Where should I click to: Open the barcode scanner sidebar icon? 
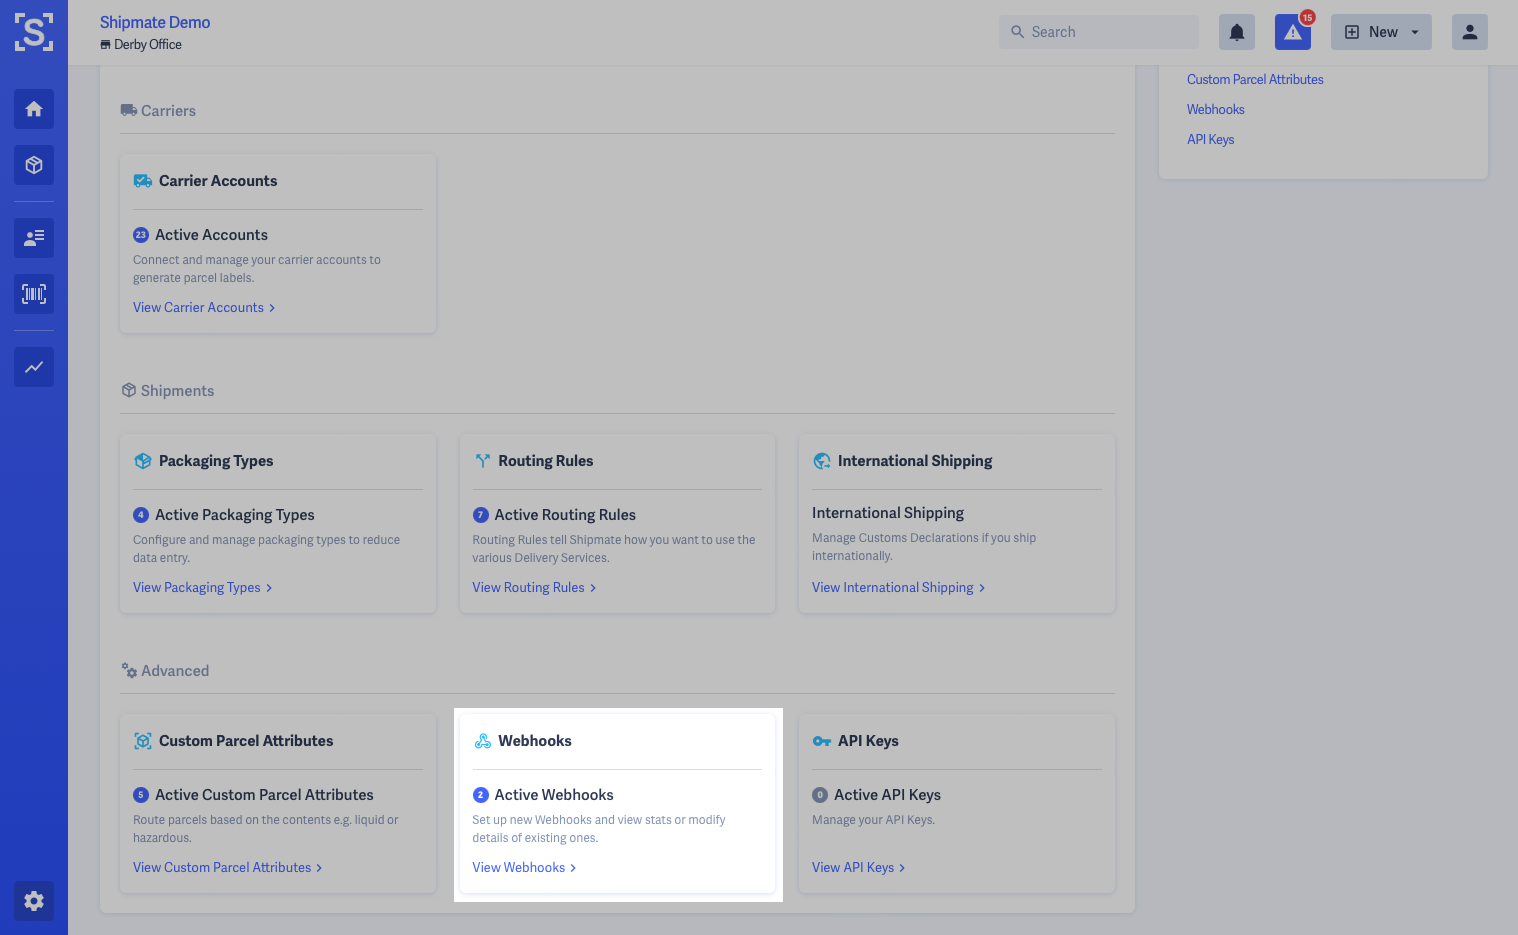click(34, 294)
